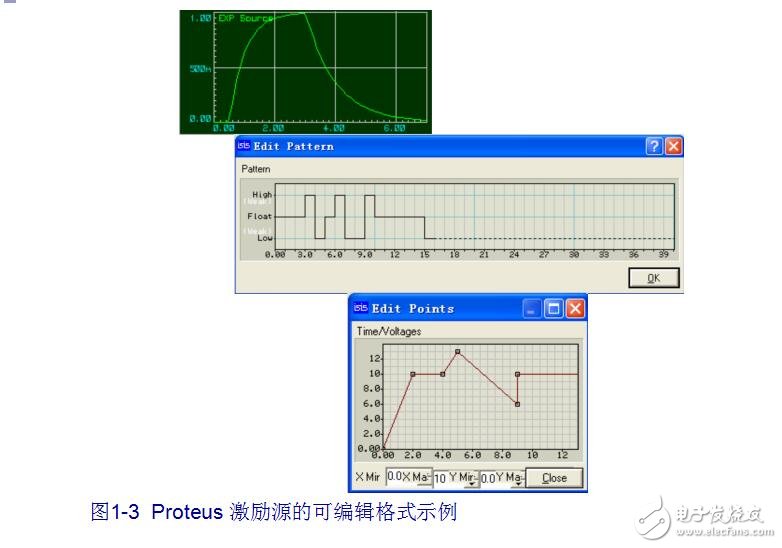Click the Close button in Edit Points
This screenshot has height=548, width=782.
pos(554,478)
